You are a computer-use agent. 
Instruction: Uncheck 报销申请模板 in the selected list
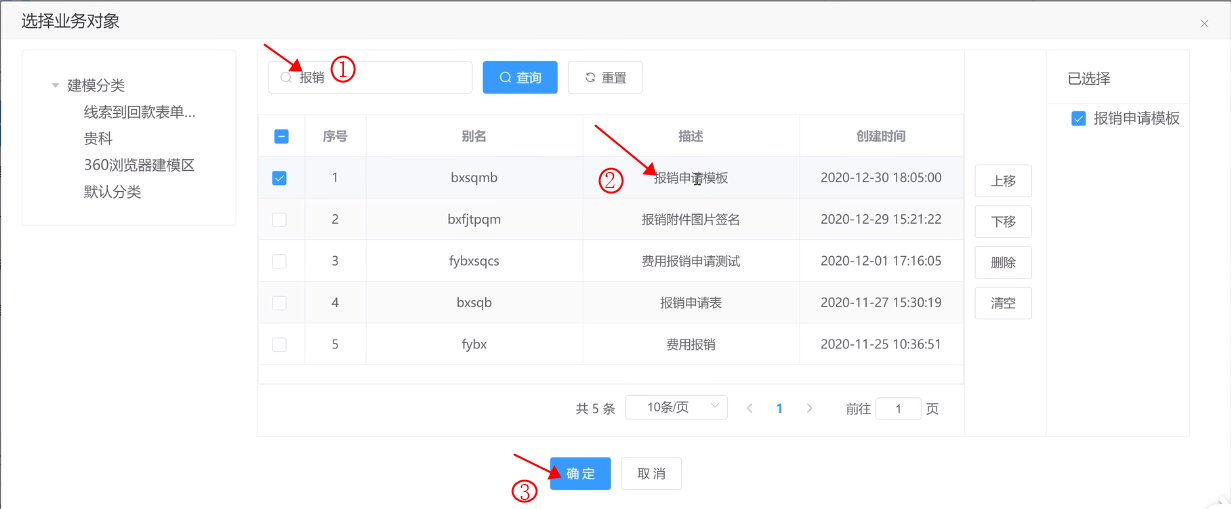click(x=1078, y=118)
